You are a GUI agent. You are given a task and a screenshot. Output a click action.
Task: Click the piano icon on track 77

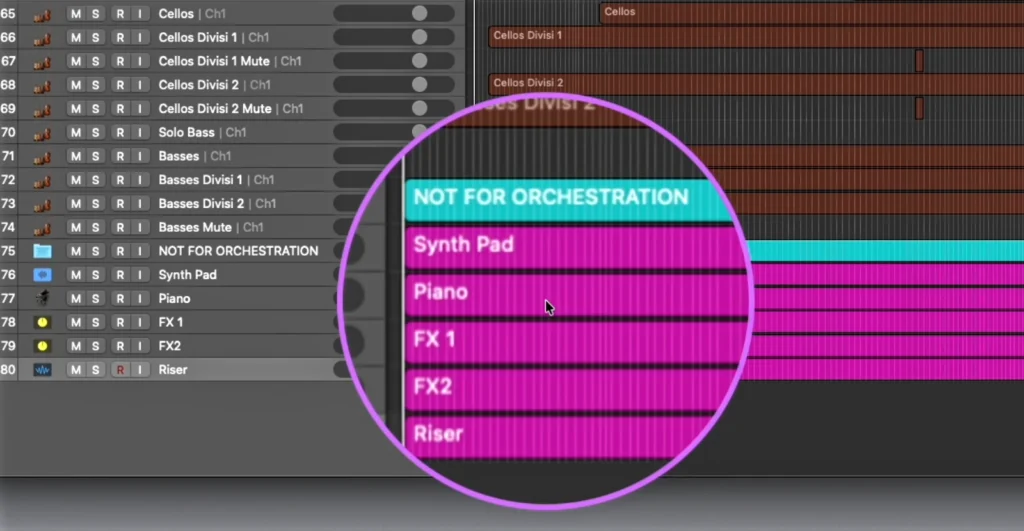coord(42,298)
